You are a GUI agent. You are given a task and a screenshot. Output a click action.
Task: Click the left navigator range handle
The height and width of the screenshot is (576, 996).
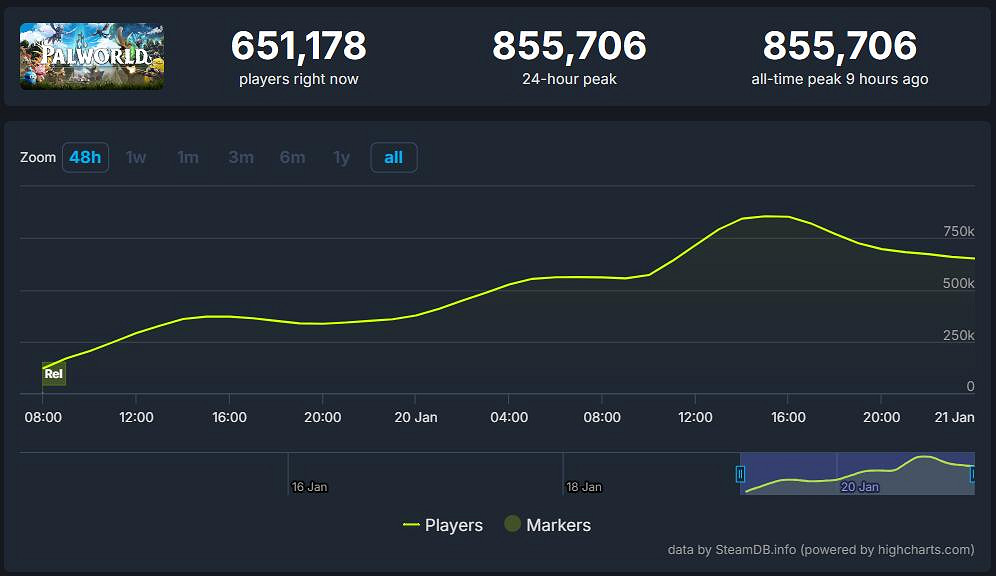point(741,474)
